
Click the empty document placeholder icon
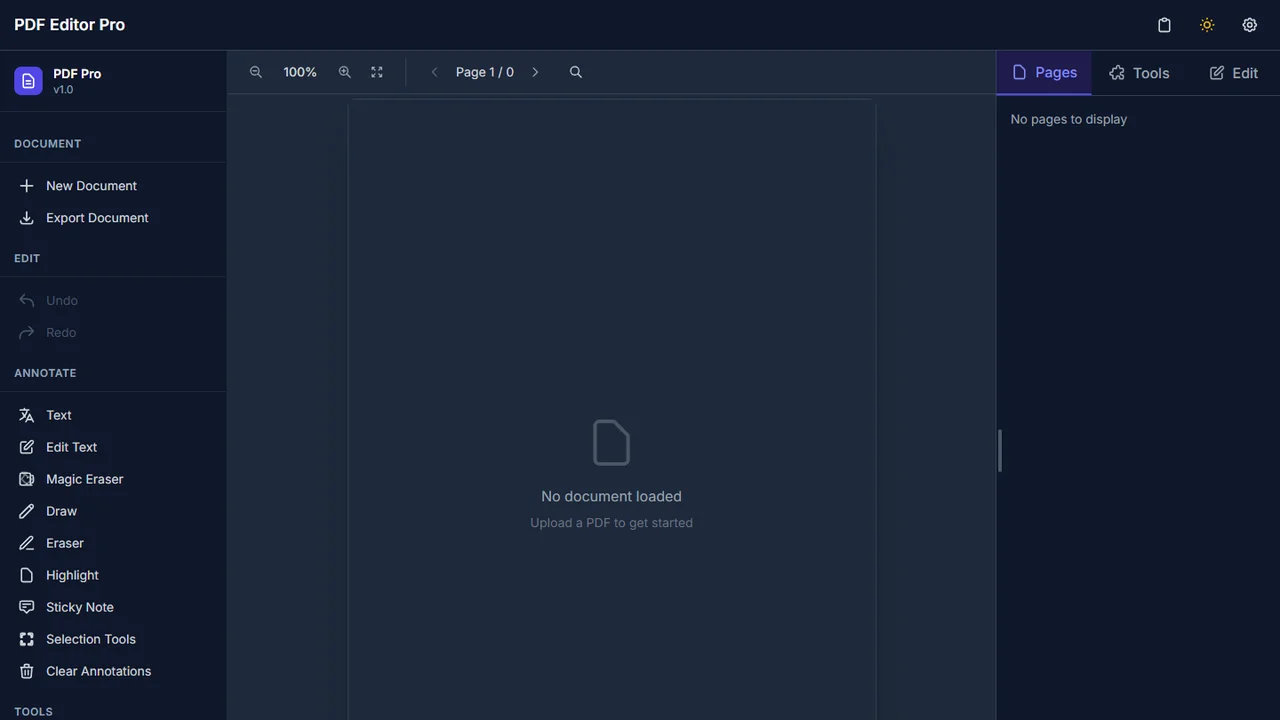611,443
